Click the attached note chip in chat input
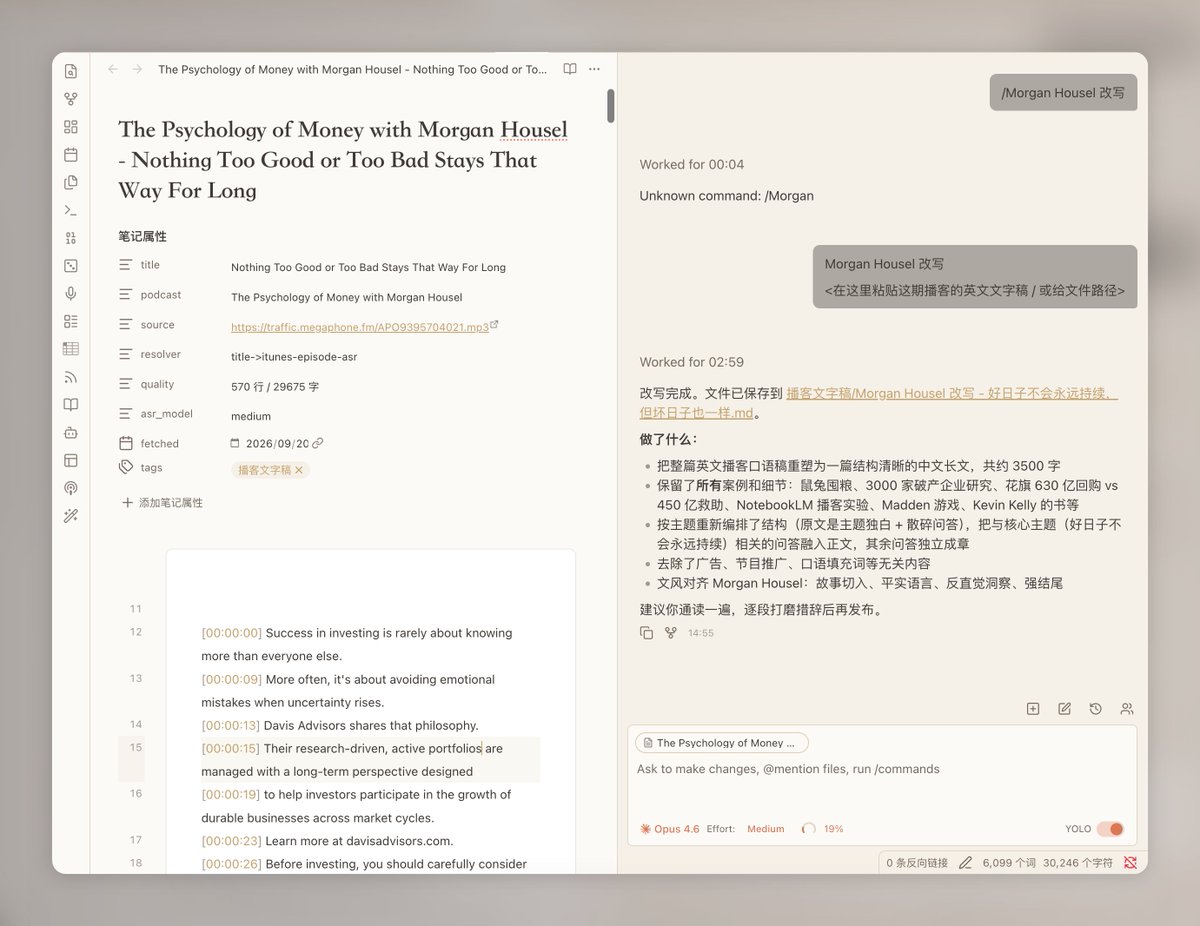 (x=721, y=743)
